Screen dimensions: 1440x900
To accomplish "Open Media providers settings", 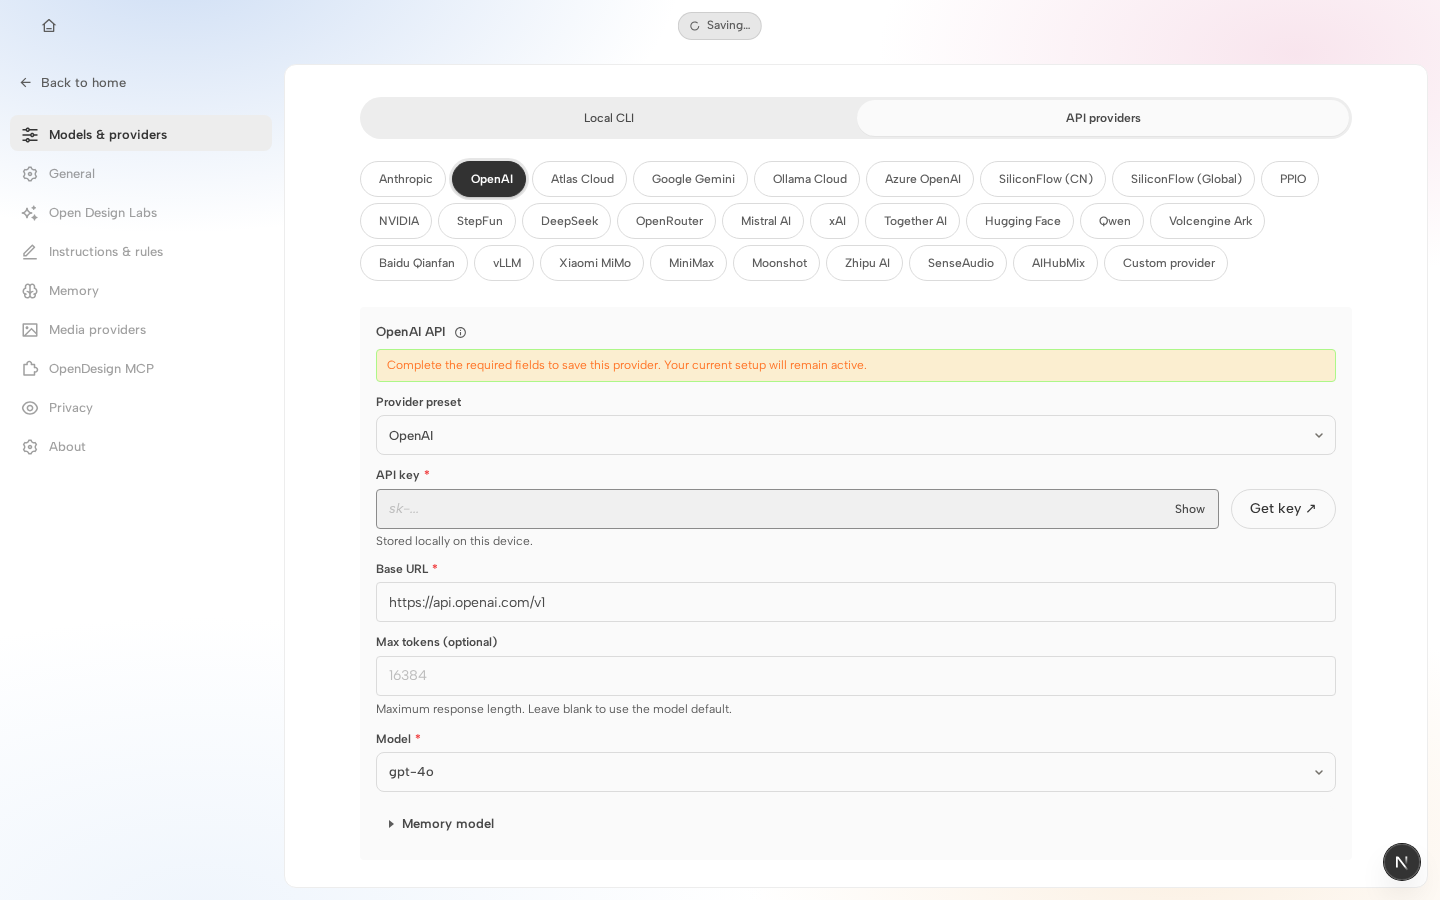I will click(141, 330).
